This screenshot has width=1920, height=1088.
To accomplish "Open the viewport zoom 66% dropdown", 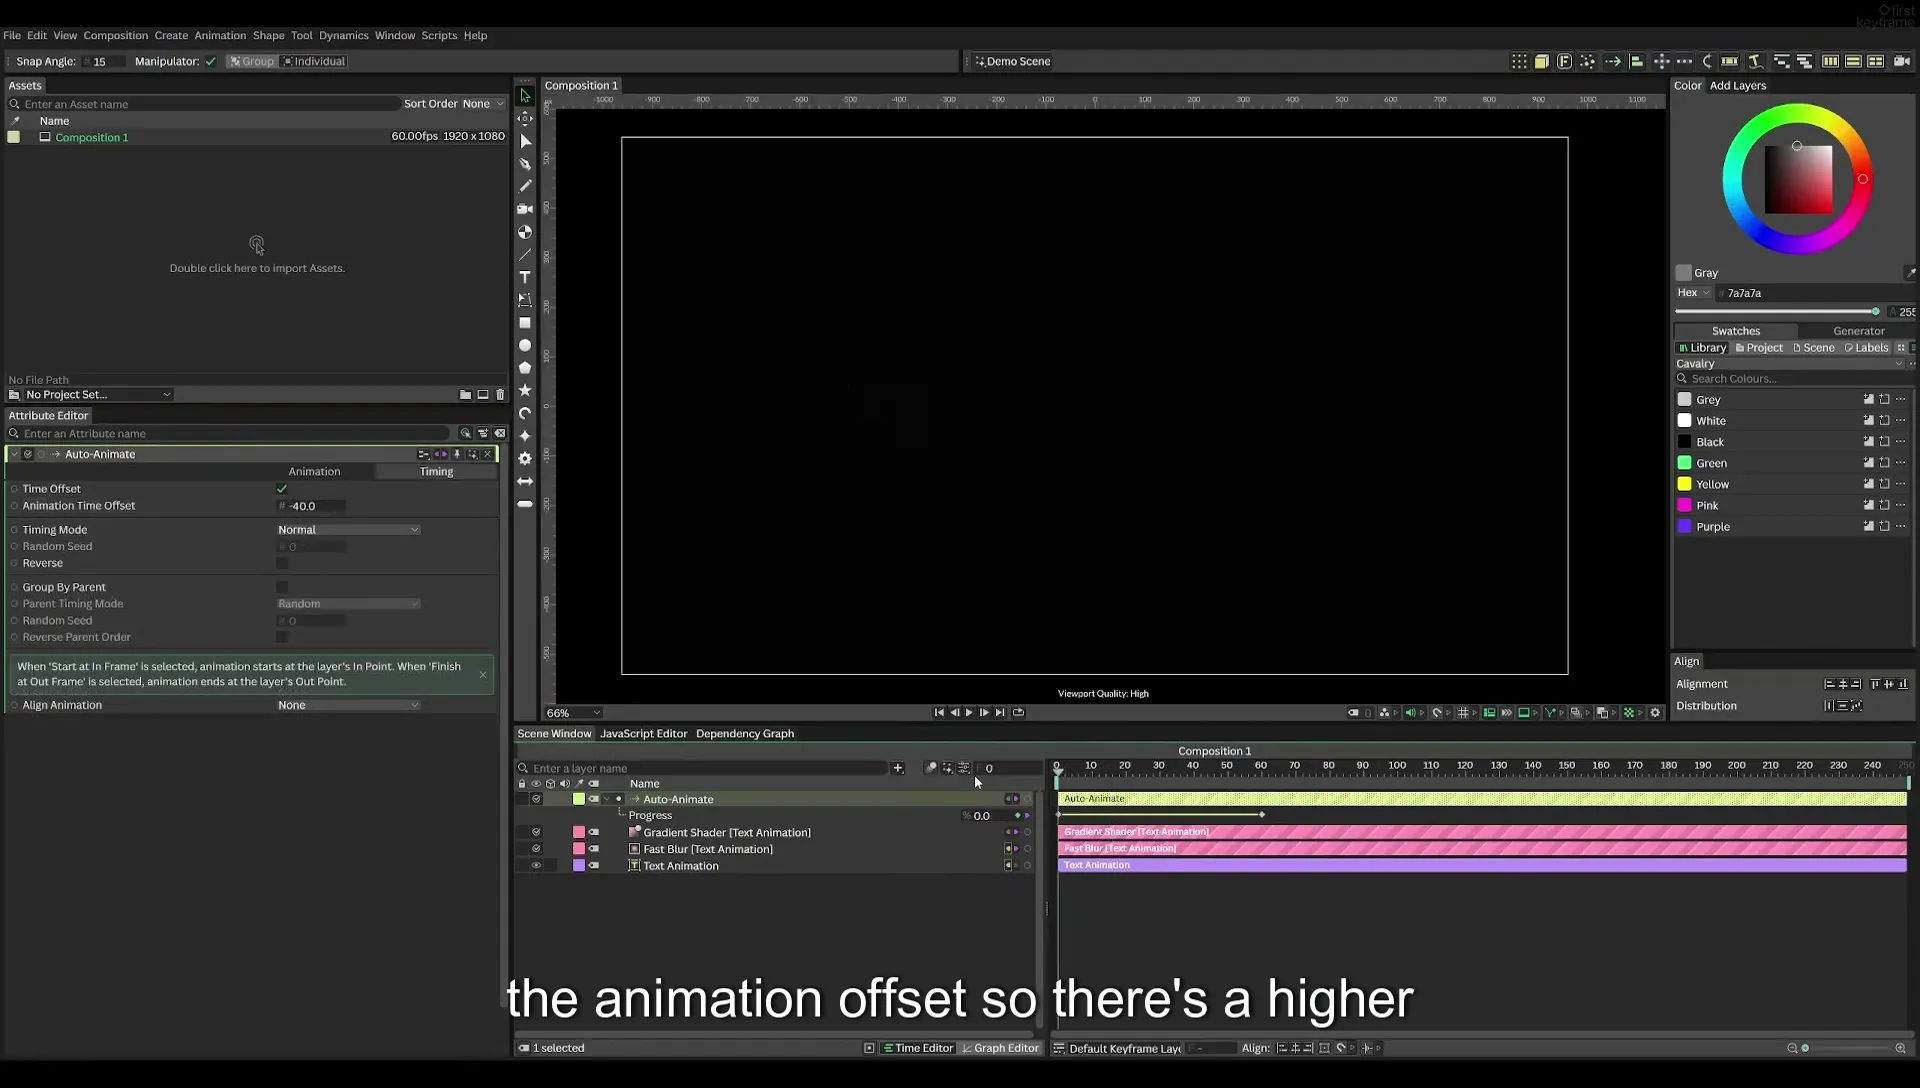I will click(573, 713).
